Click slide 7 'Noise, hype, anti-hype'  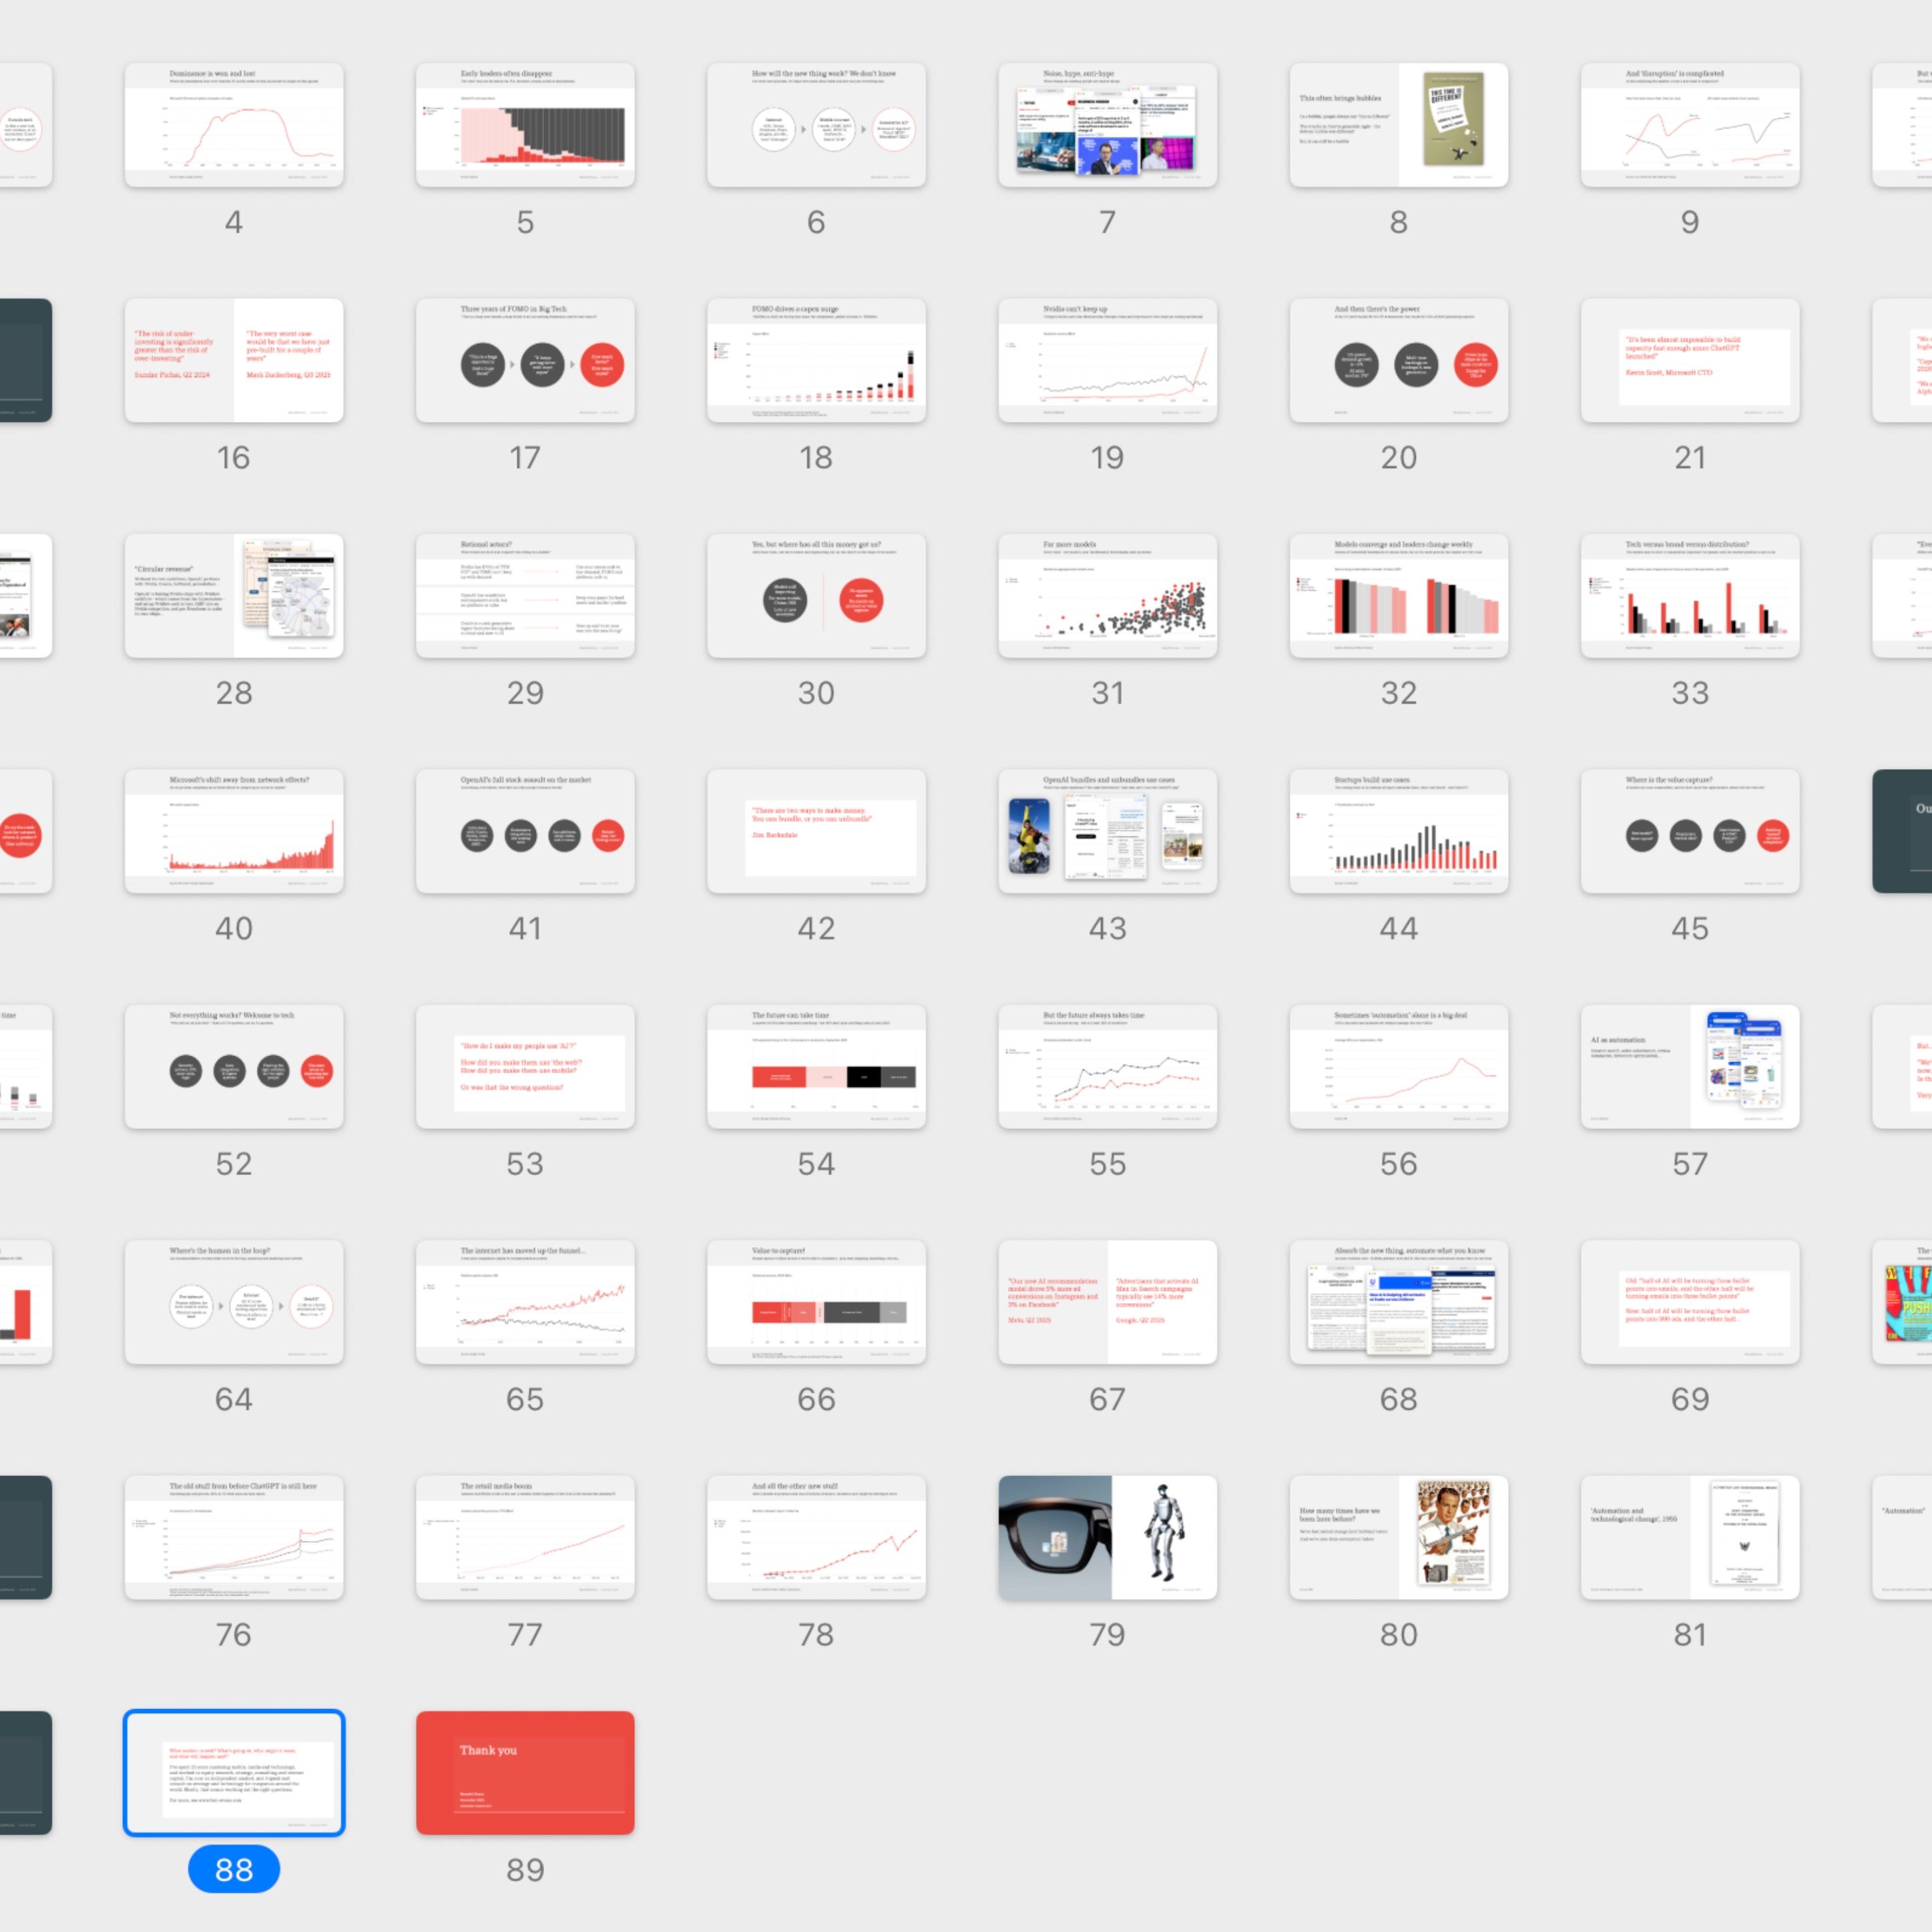pos(1107,124)
